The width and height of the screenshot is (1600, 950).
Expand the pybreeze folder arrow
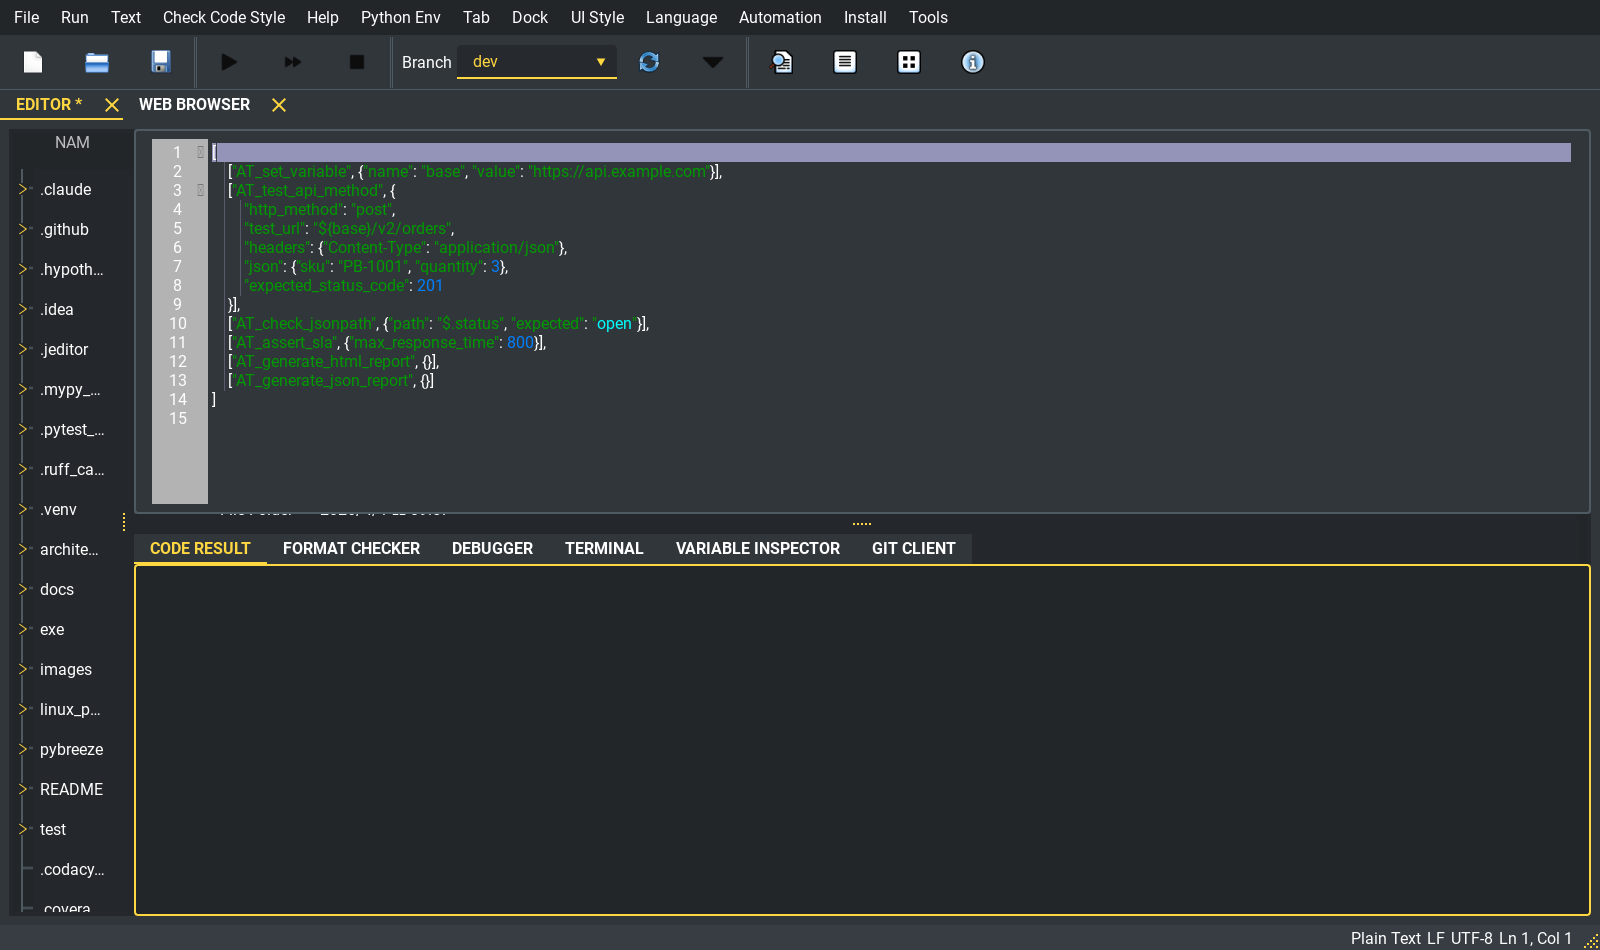tap(24, 749)
